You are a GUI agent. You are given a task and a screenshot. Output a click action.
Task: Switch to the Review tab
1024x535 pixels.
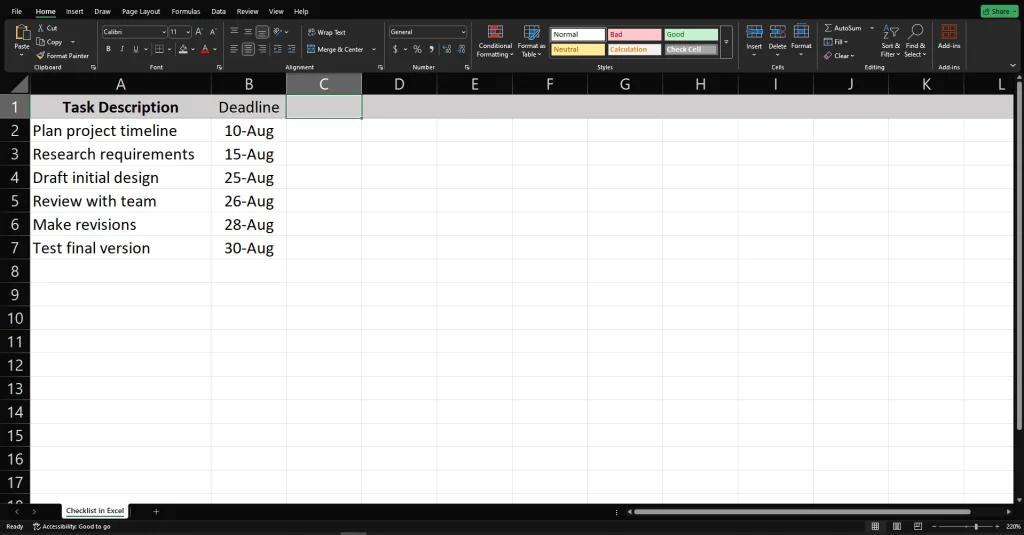point(248,11)
